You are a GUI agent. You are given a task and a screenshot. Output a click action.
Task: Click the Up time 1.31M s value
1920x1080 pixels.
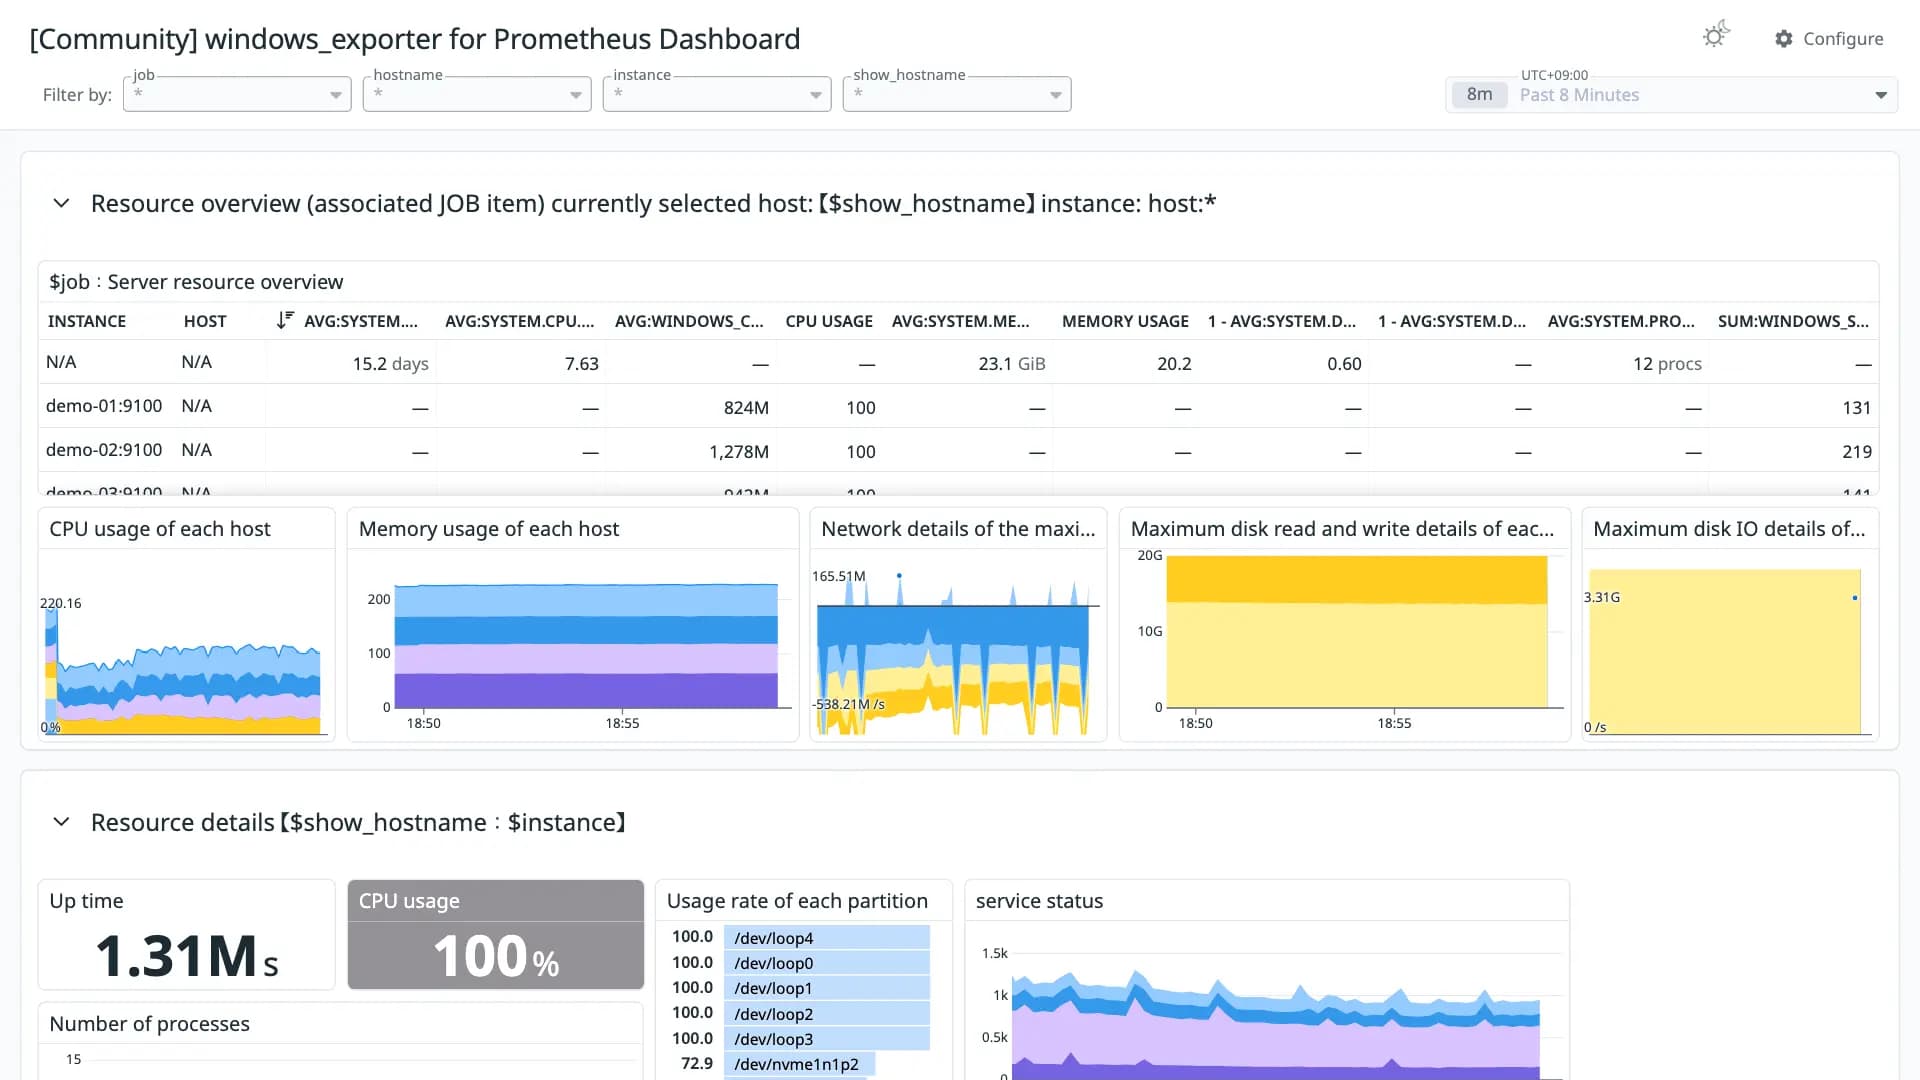point(187,956)
